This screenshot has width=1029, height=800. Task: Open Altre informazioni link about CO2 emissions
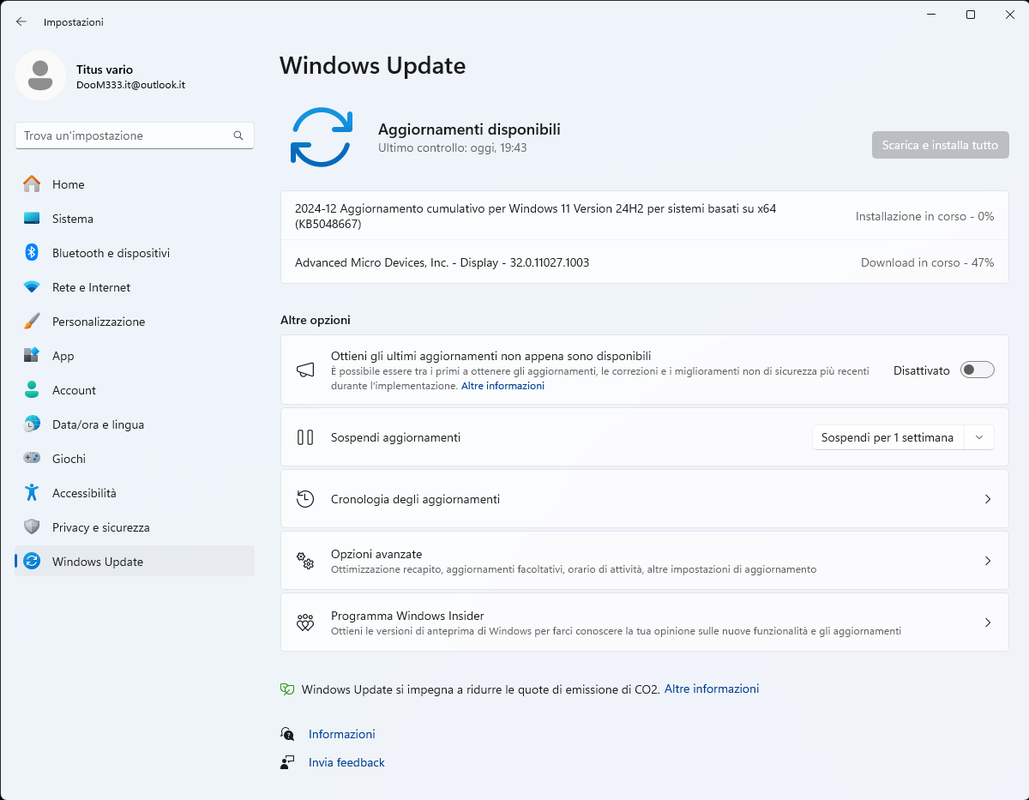click(711, 688)
